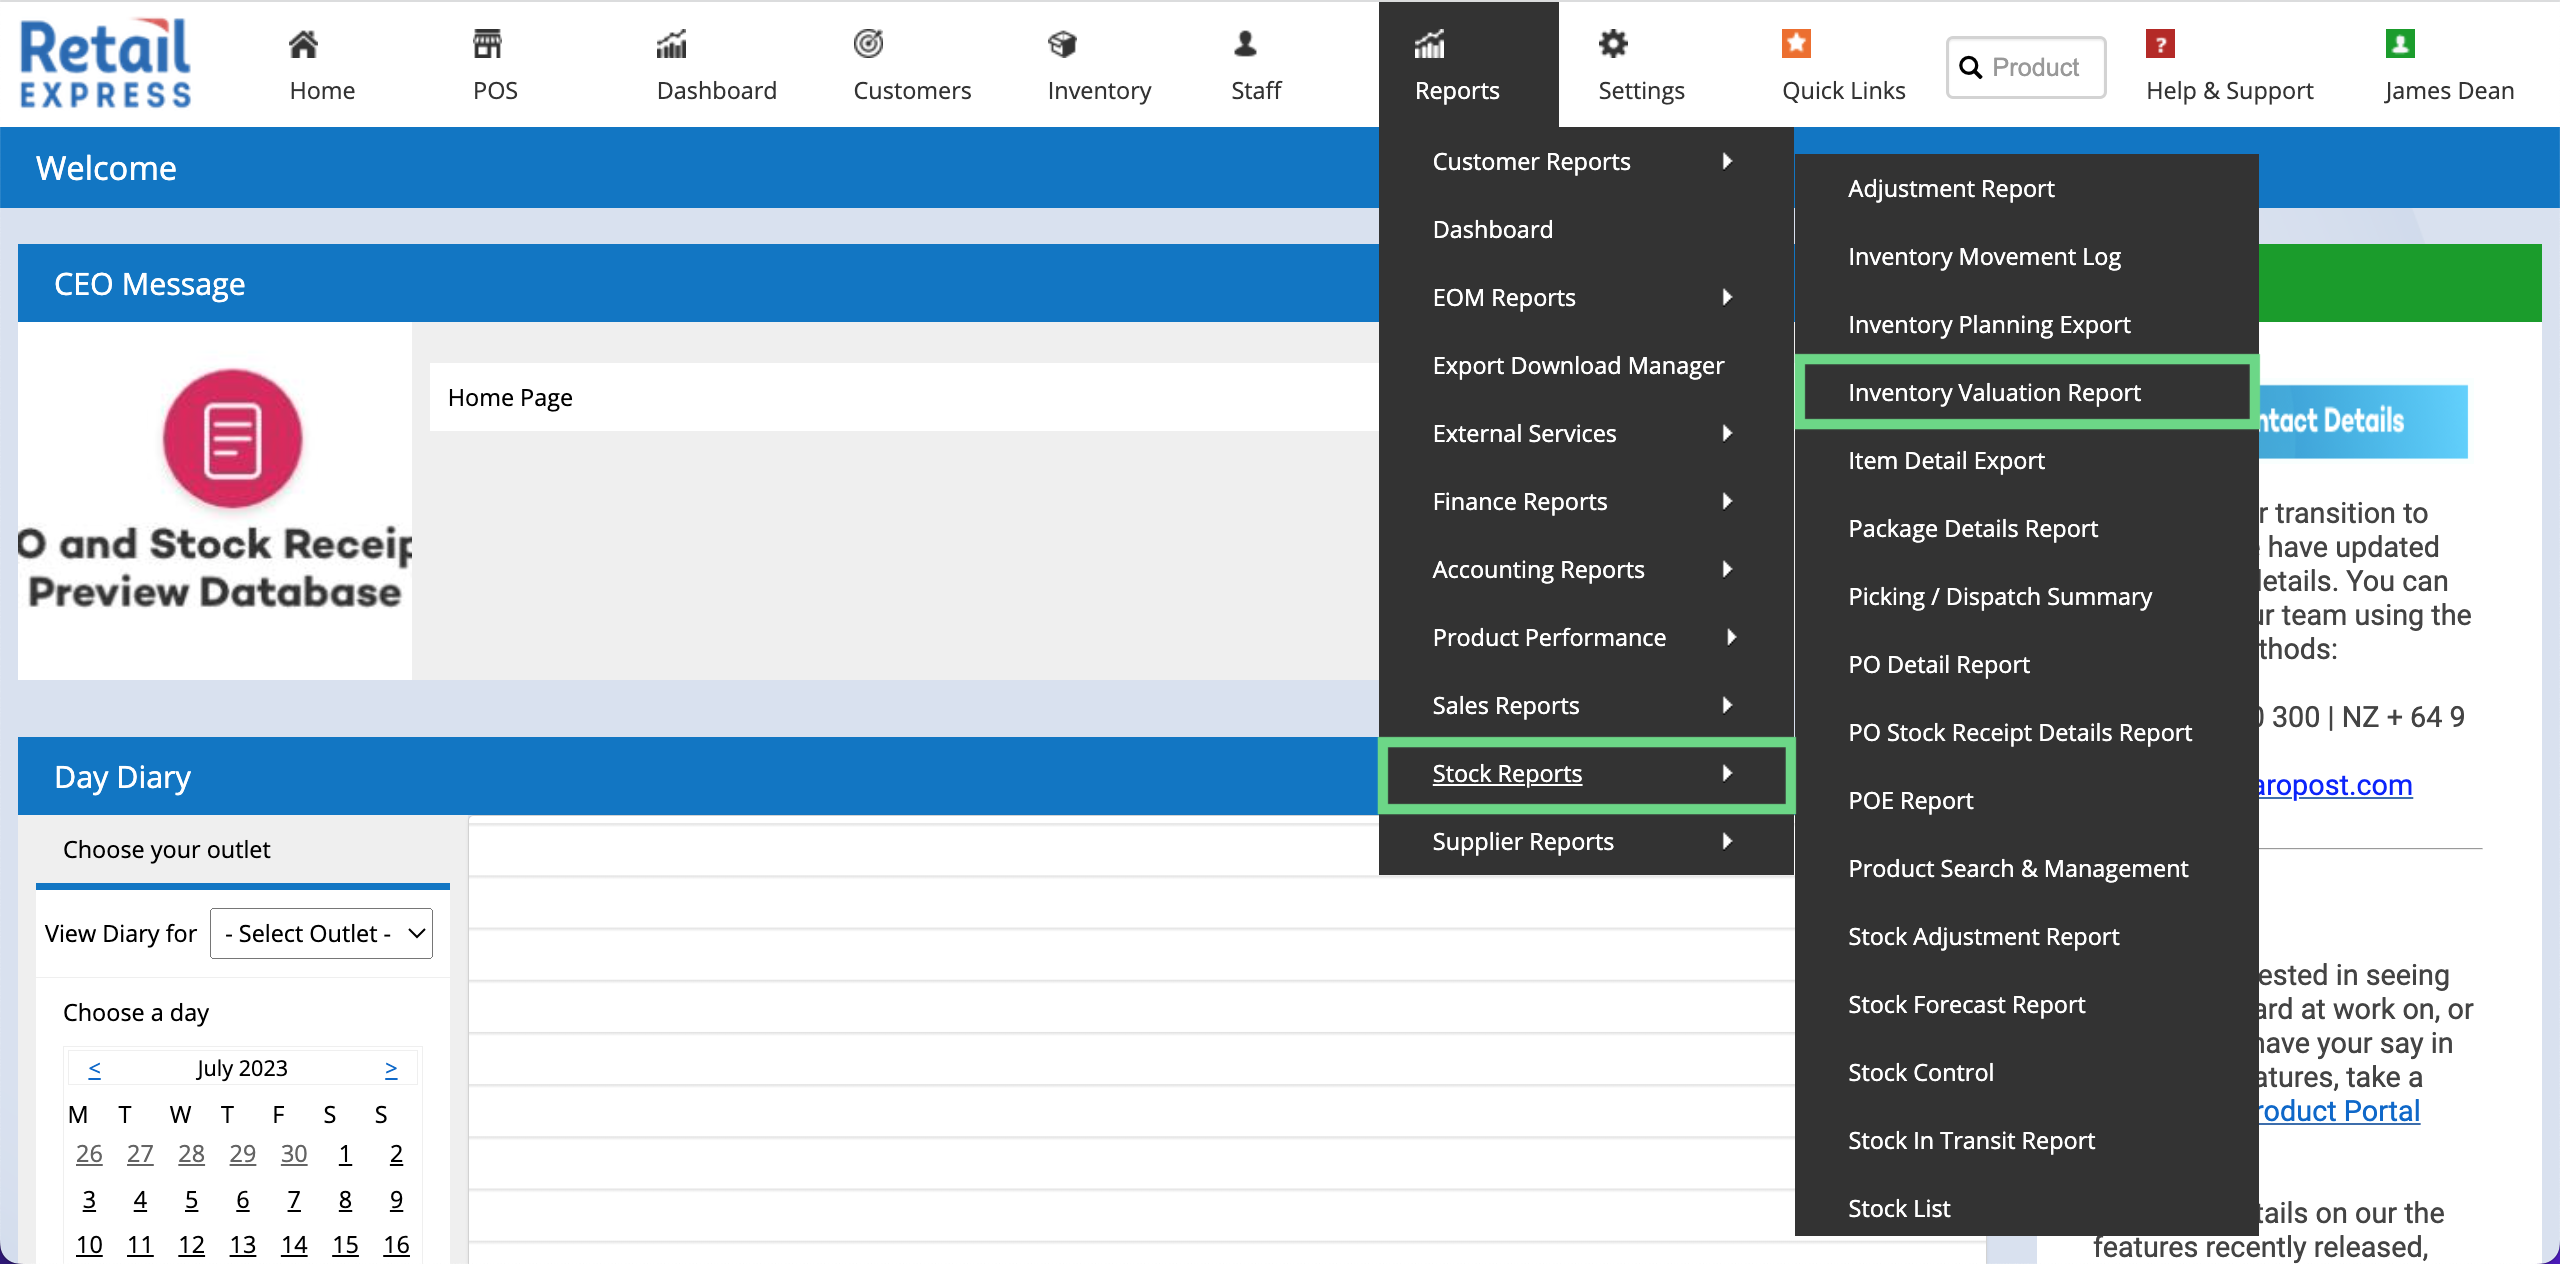Viewport: 2560px width, 1264px height.
Task: Open the POS store icon
Action: click(487, 44)
